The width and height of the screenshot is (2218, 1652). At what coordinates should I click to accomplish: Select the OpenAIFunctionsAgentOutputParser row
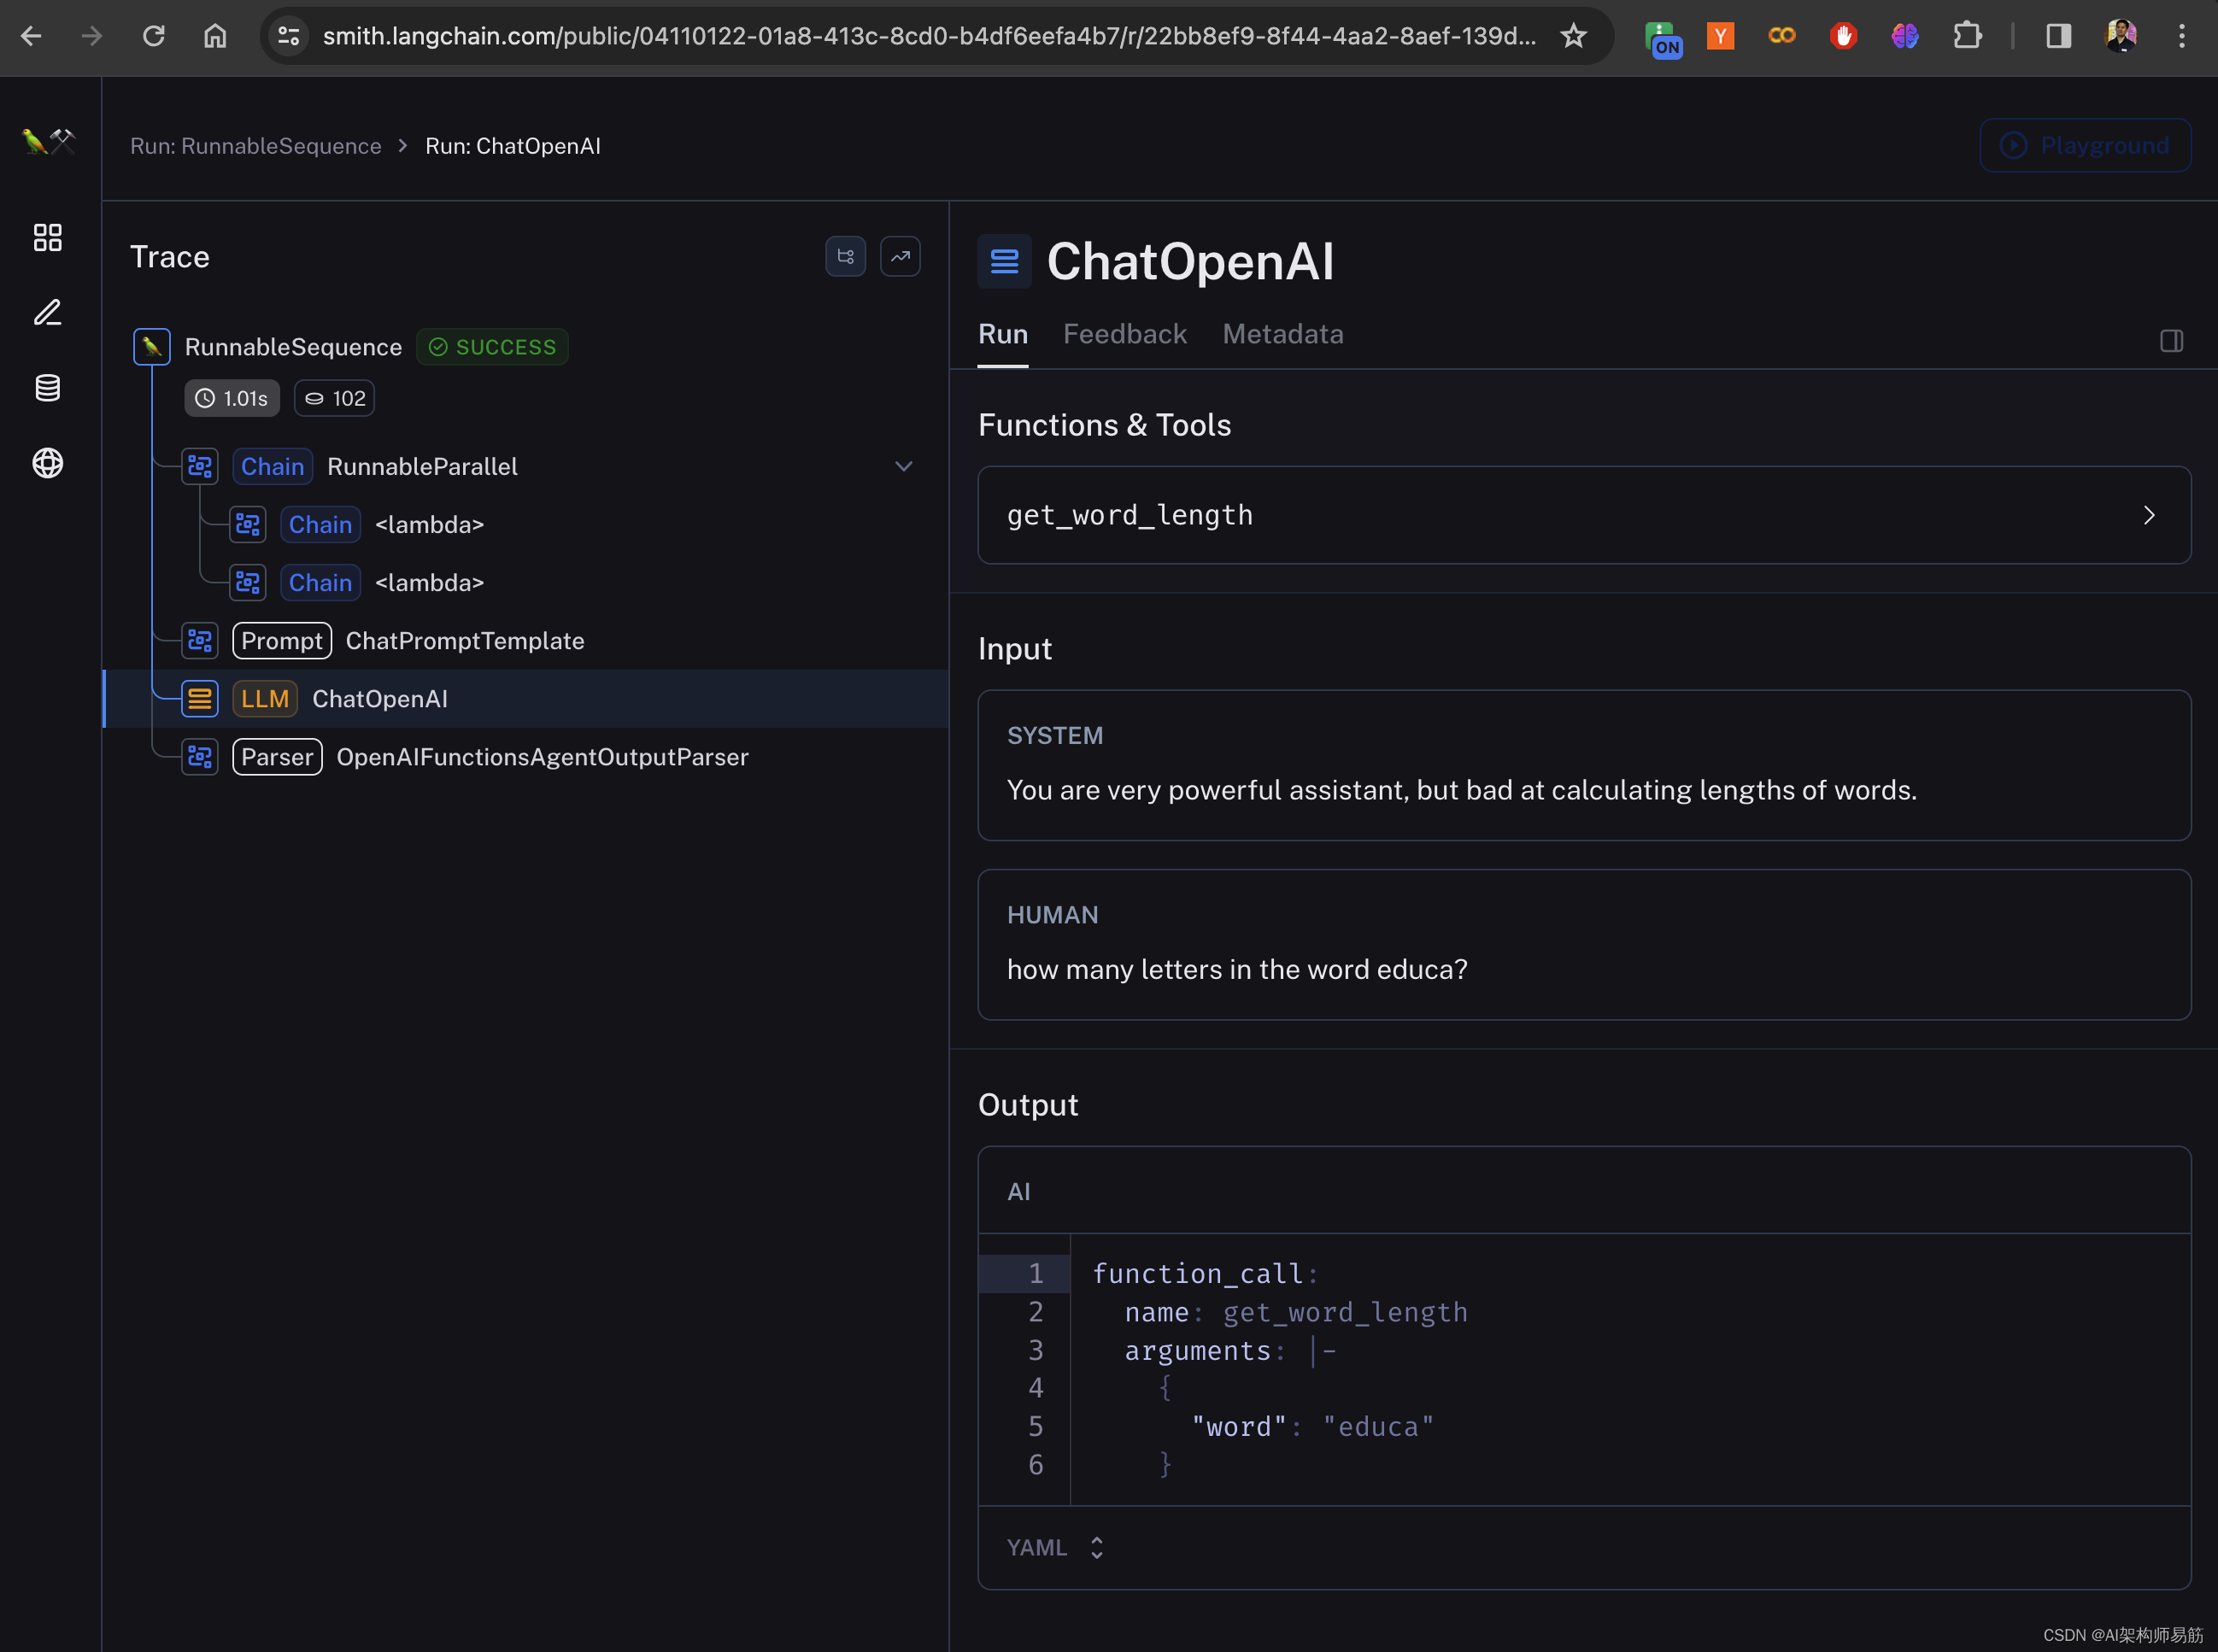pyautogui.click(x=525, y=757)
